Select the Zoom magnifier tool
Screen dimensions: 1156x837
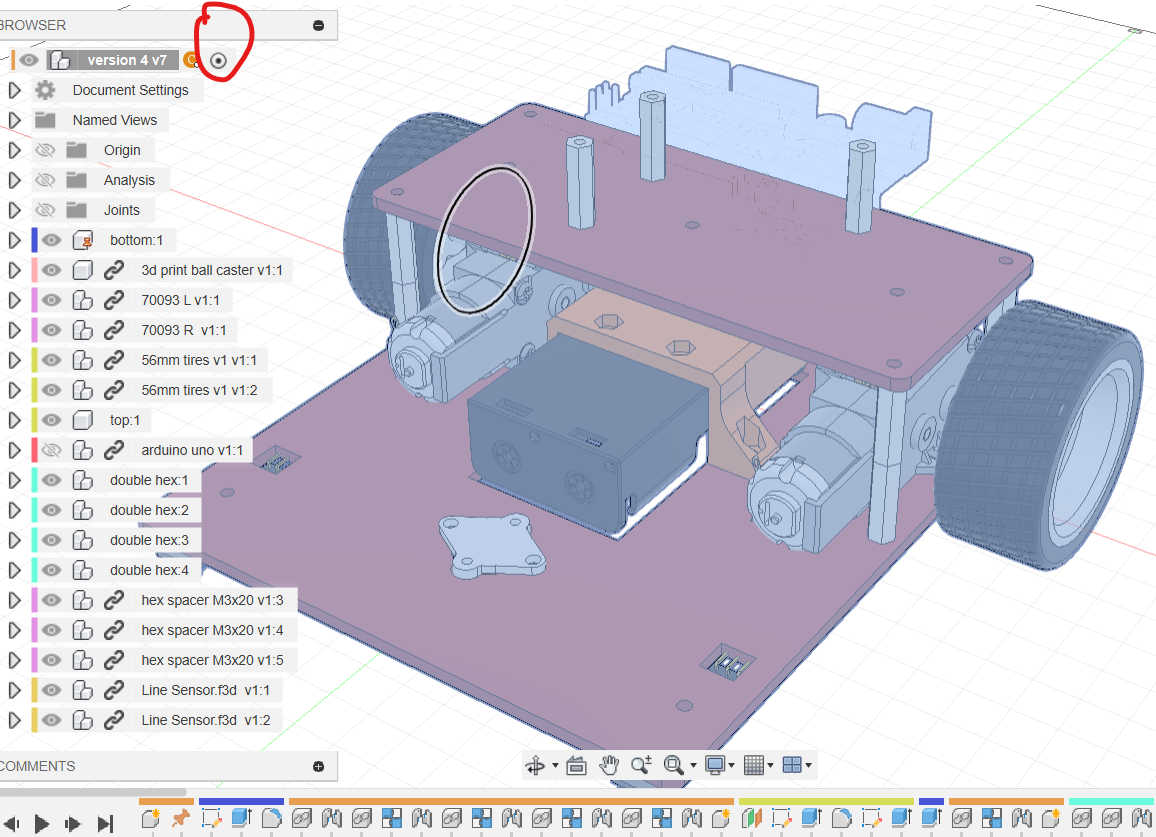(641, 766)
